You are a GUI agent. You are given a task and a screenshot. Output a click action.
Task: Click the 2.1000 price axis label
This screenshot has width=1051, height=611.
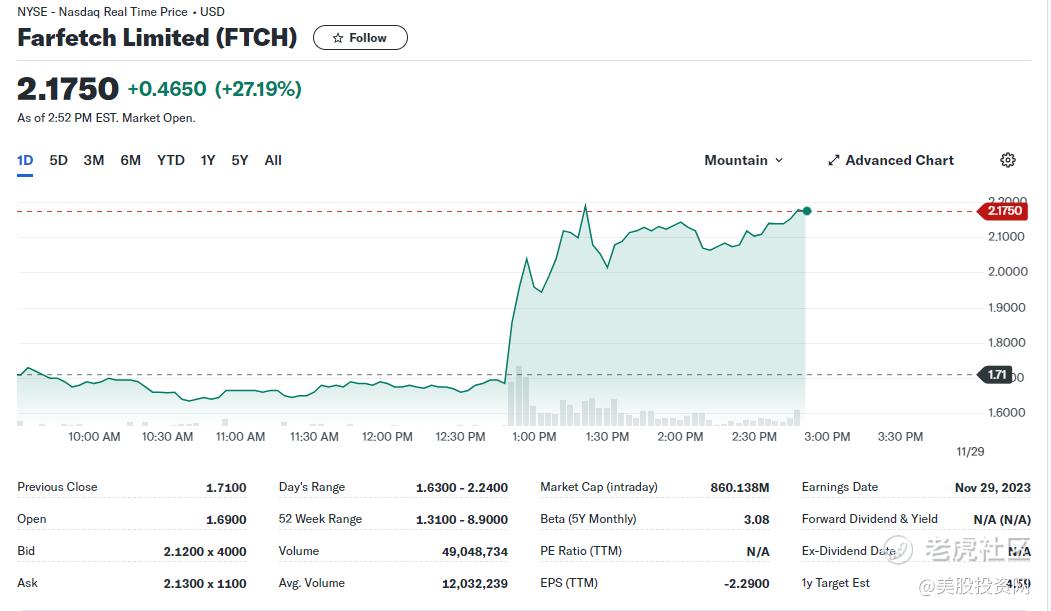click(1006, 236)
